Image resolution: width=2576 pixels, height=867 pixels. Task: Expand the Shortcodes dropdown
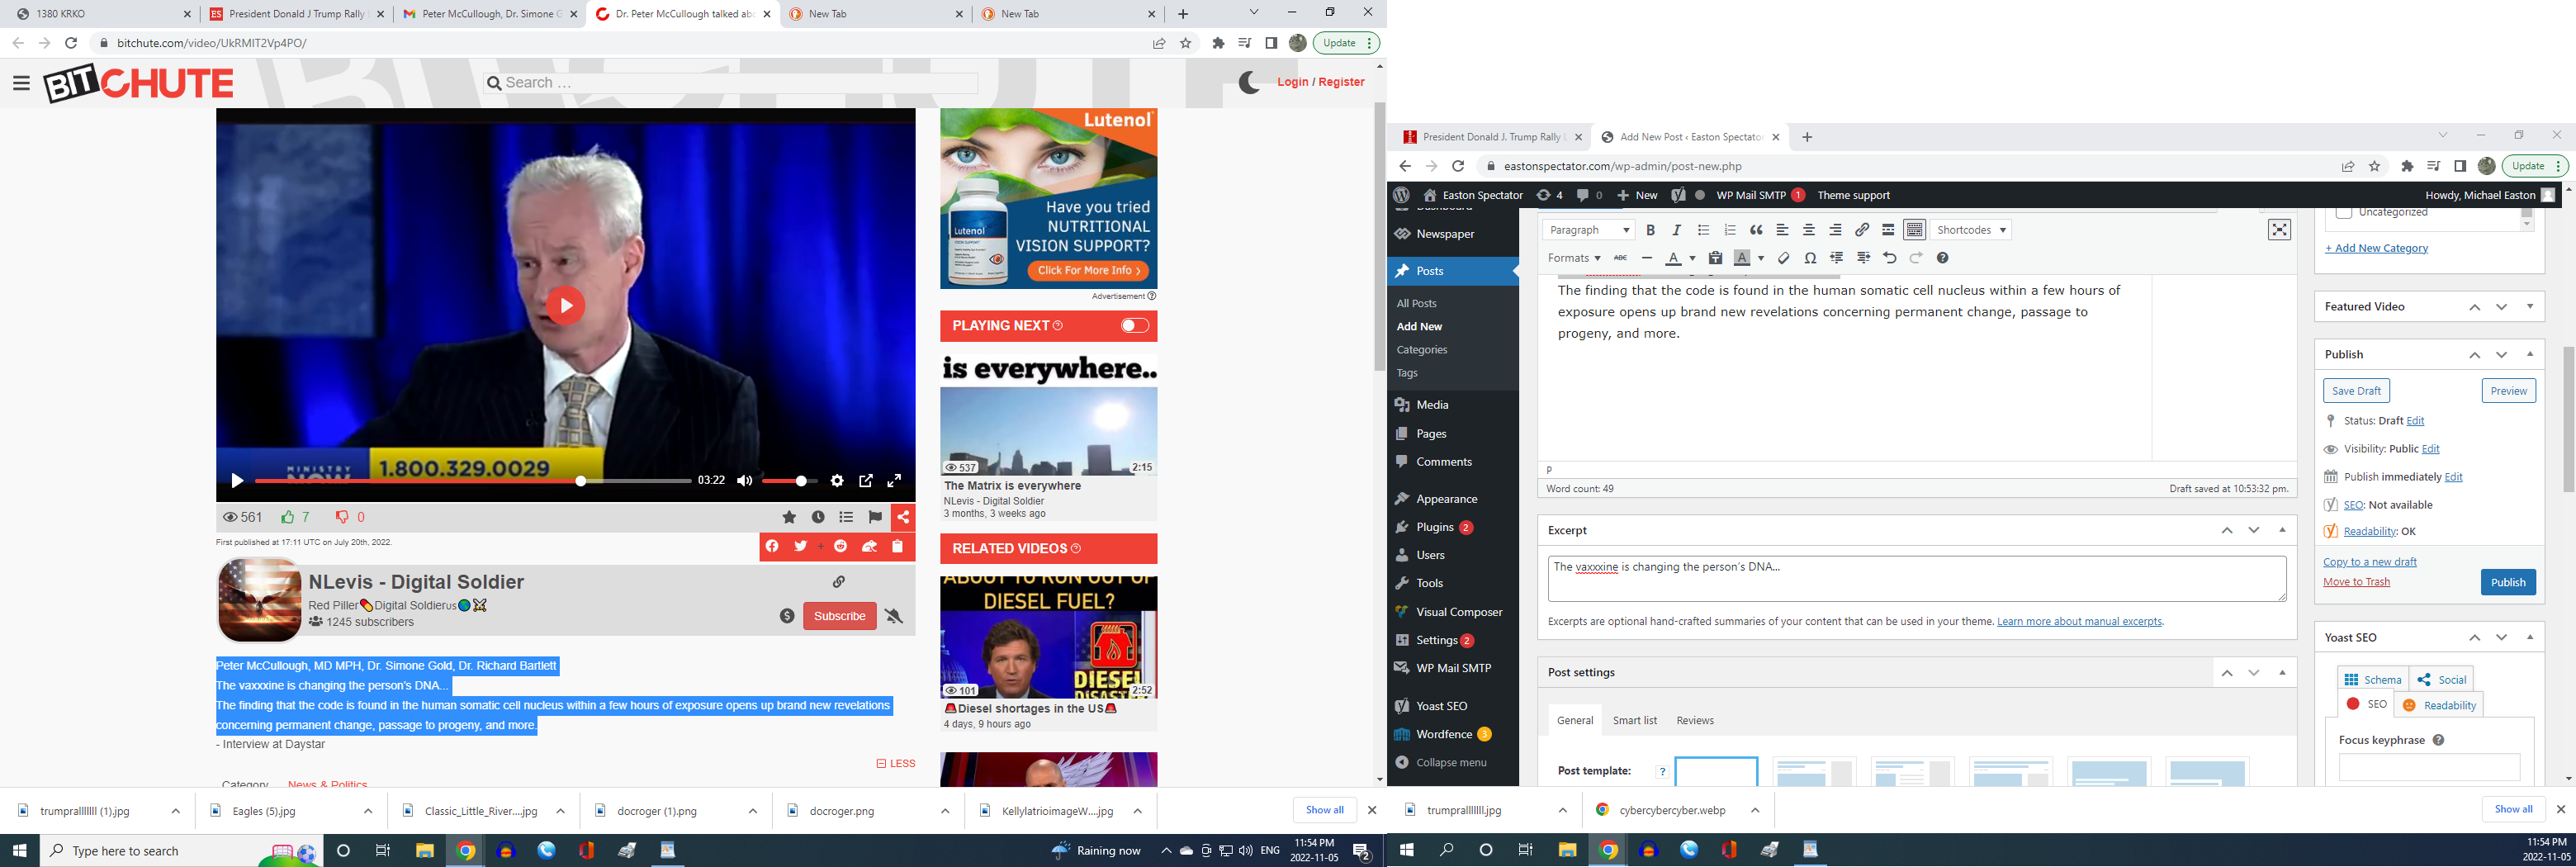click(1971, 230)
